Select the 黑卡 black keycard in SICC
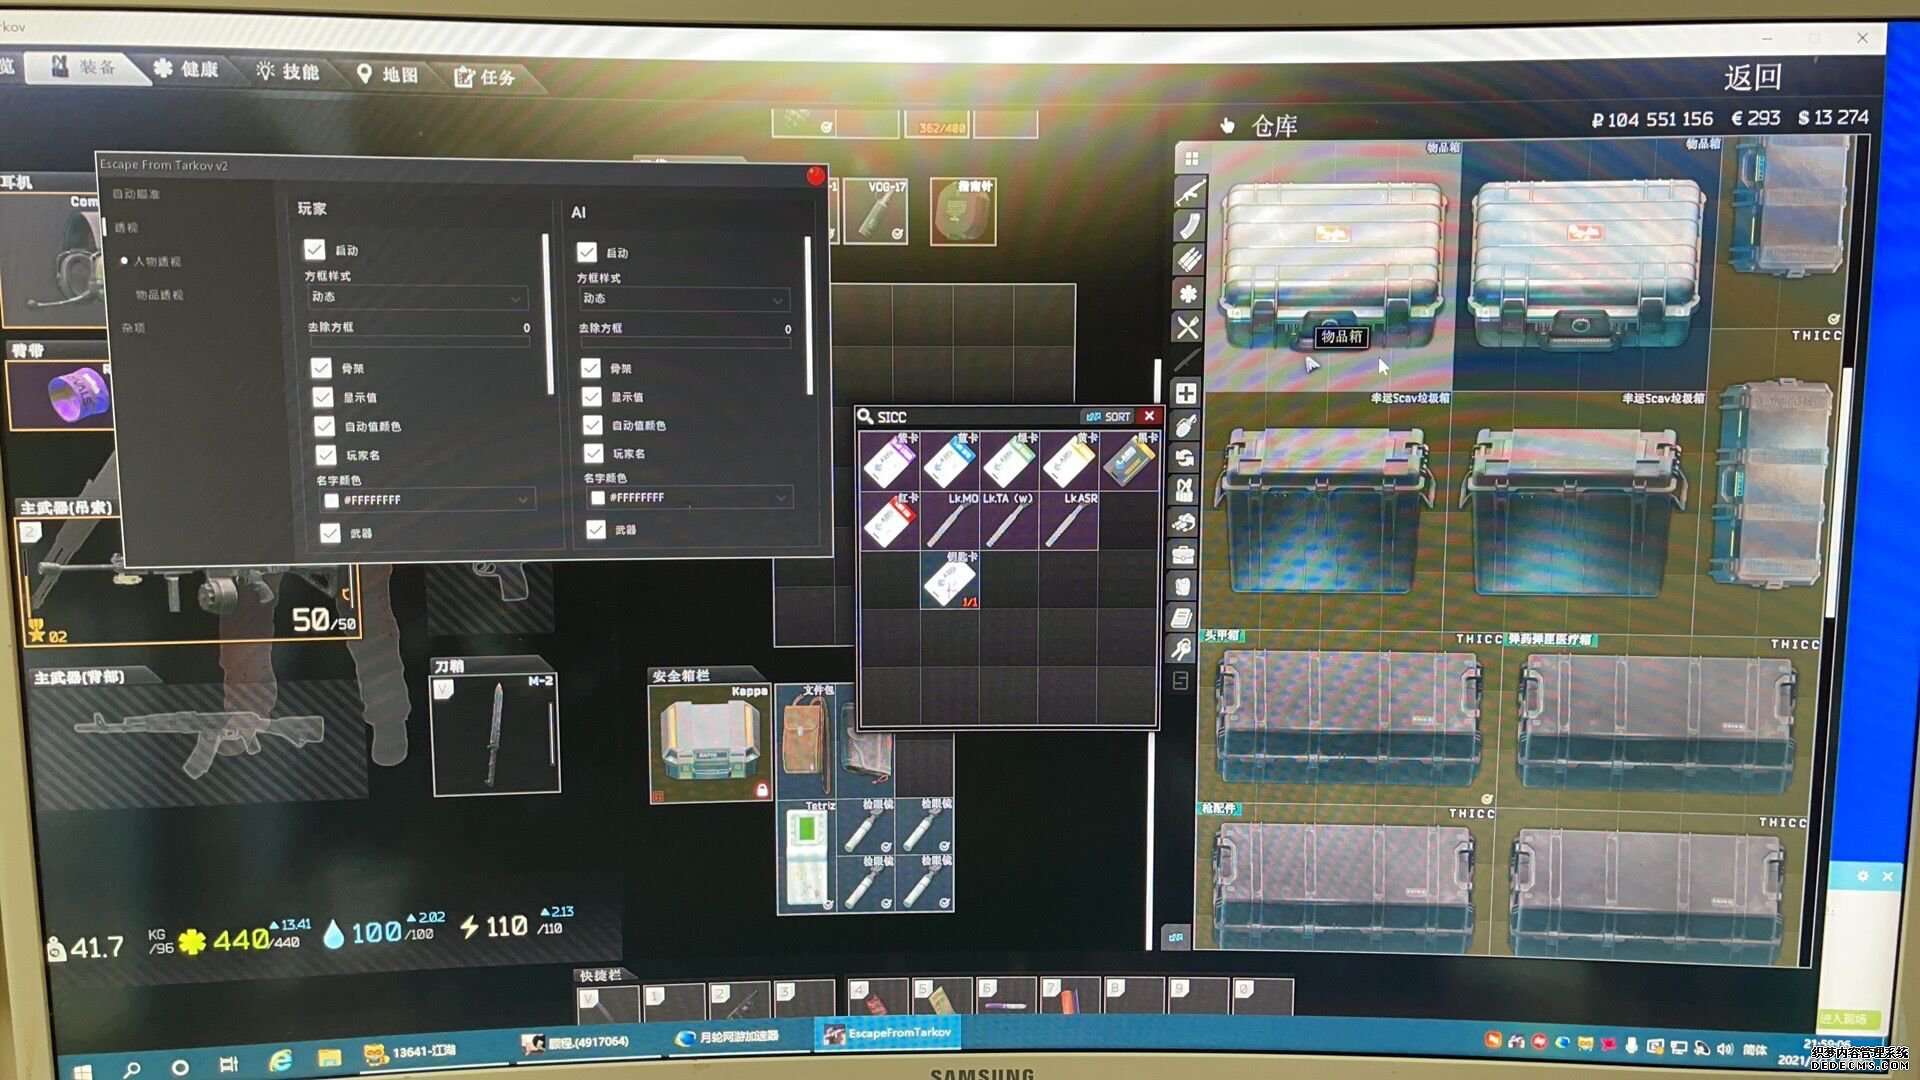The image size is (1920, 1080). 1130,461
